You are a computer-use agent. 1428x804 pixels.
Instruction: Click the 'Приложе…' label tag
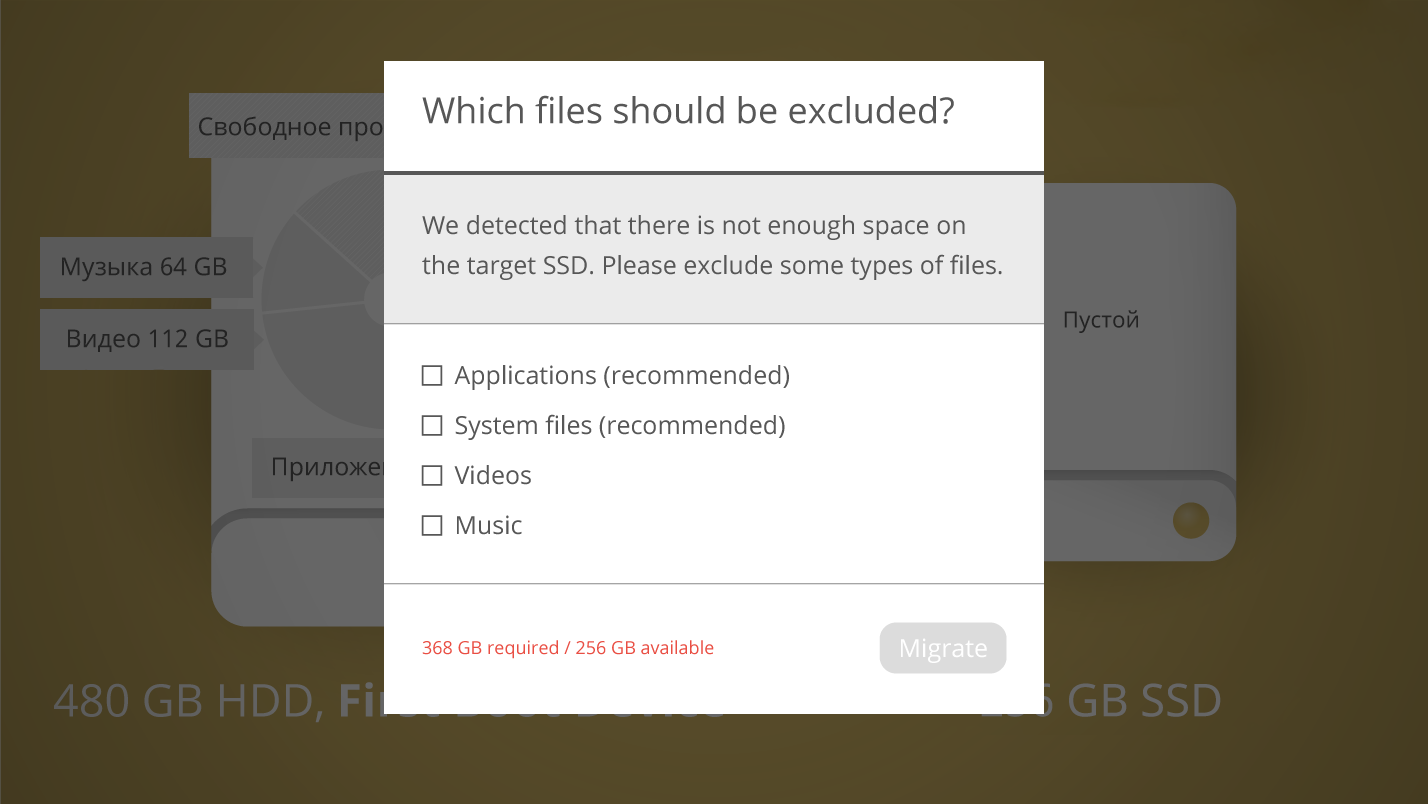pos(320,467)
